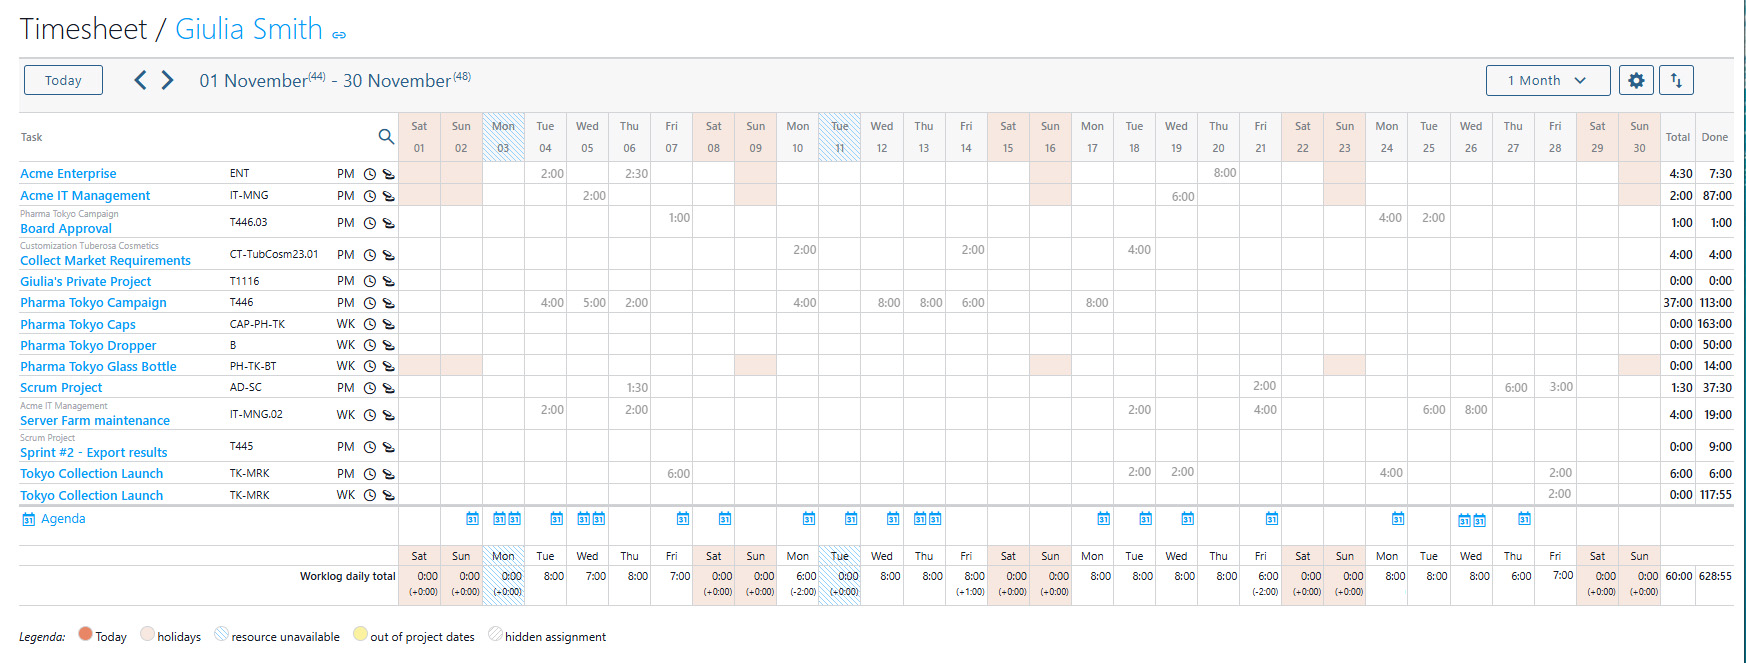Open the Pharma Tokyo Glass Bottle task
Image resolution: width=1746 pixels, height=663 pixels.
coord(98,367)
